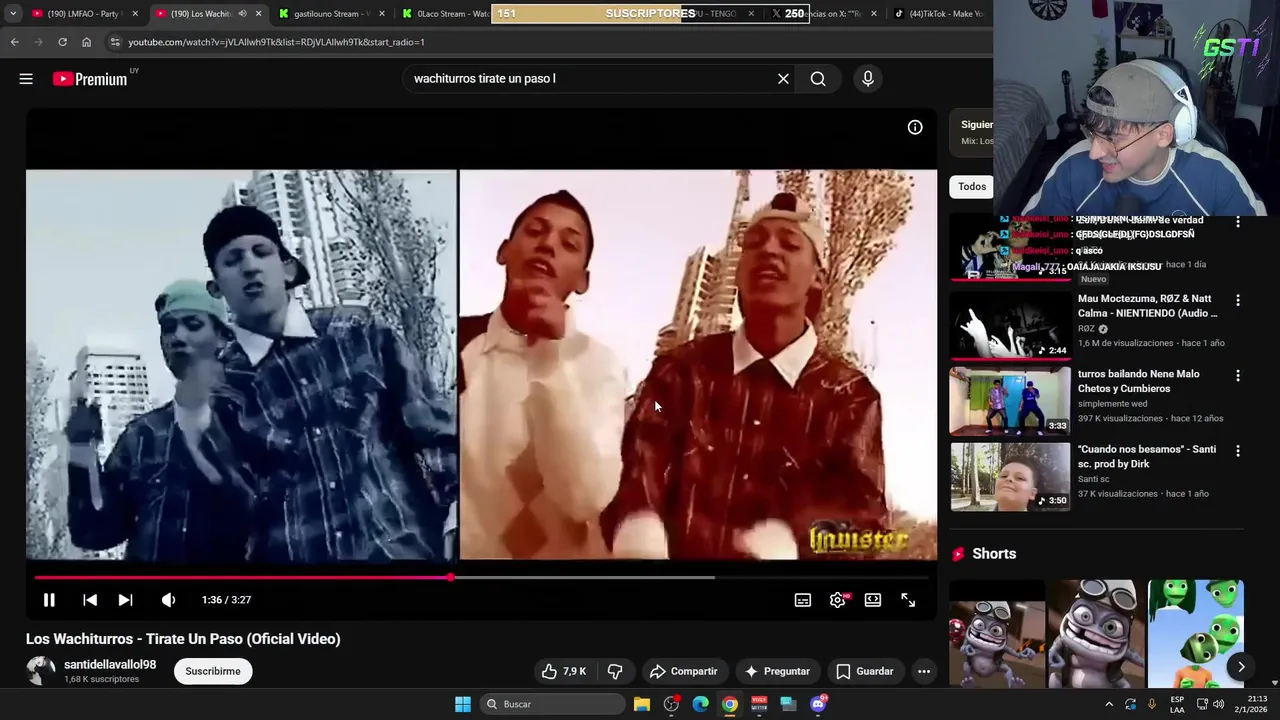Viewport: 1280px width, 720px height.
Task: Open Windows Start menu
Action: [463, 704]
